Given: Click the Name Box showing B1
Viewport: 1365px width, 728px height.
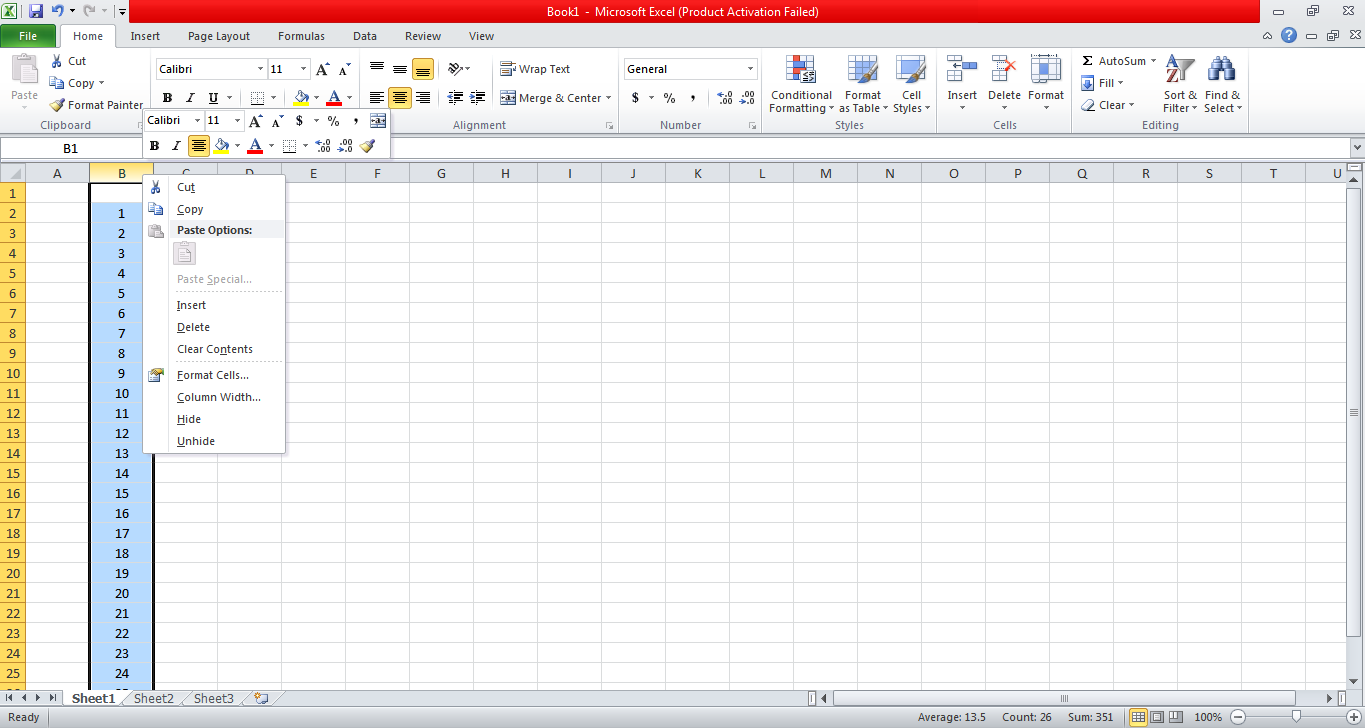Looking at the screenshot, I should [x=70, y=148].
